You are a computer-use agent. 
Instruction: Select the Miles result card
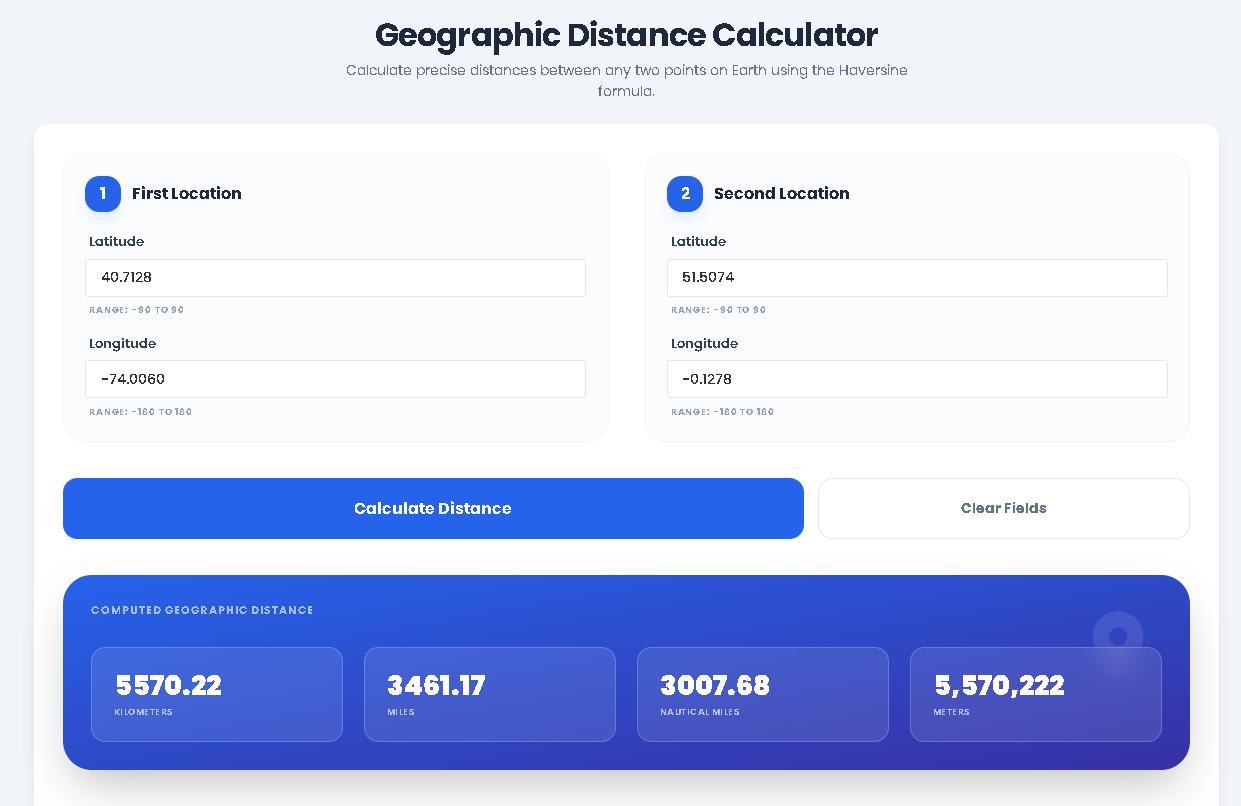[489, 694]
